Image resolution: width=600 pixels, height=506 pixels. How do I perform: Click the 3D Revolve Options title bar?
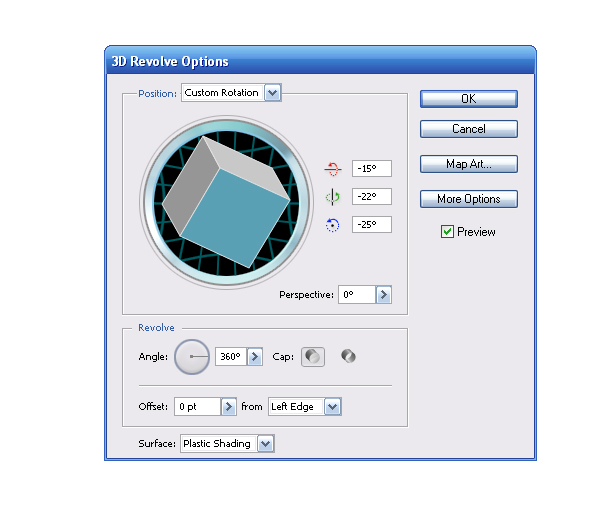(320, 60)
